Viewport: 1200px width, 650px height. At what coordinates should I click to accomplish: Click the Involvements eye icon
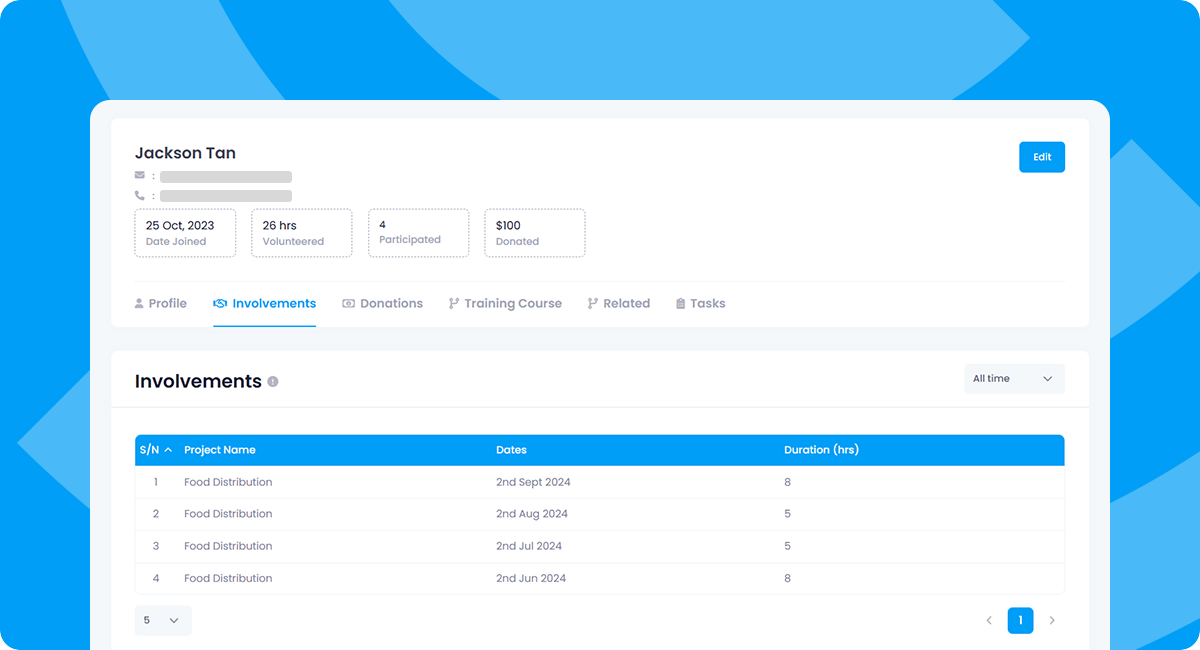218,303
